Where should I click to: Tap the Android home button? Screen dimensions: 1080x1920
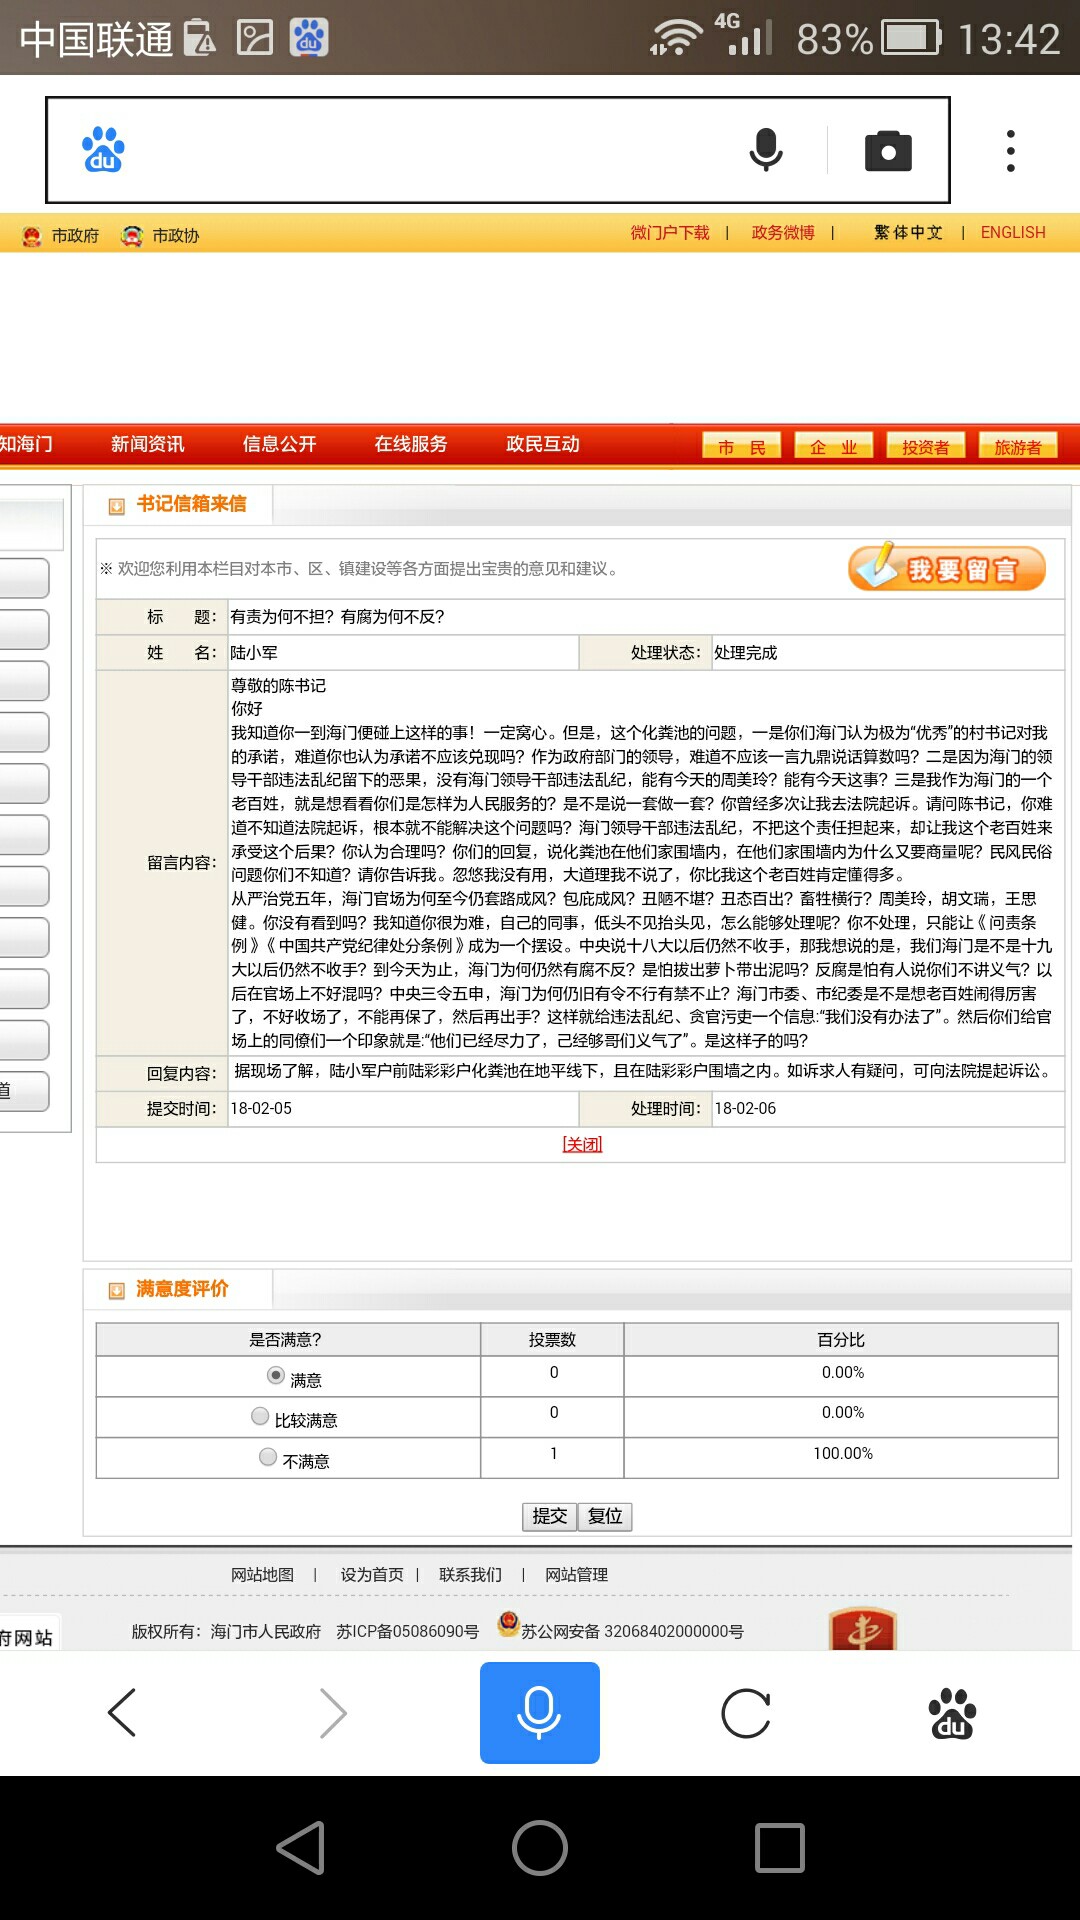[x=540, y=1847]
